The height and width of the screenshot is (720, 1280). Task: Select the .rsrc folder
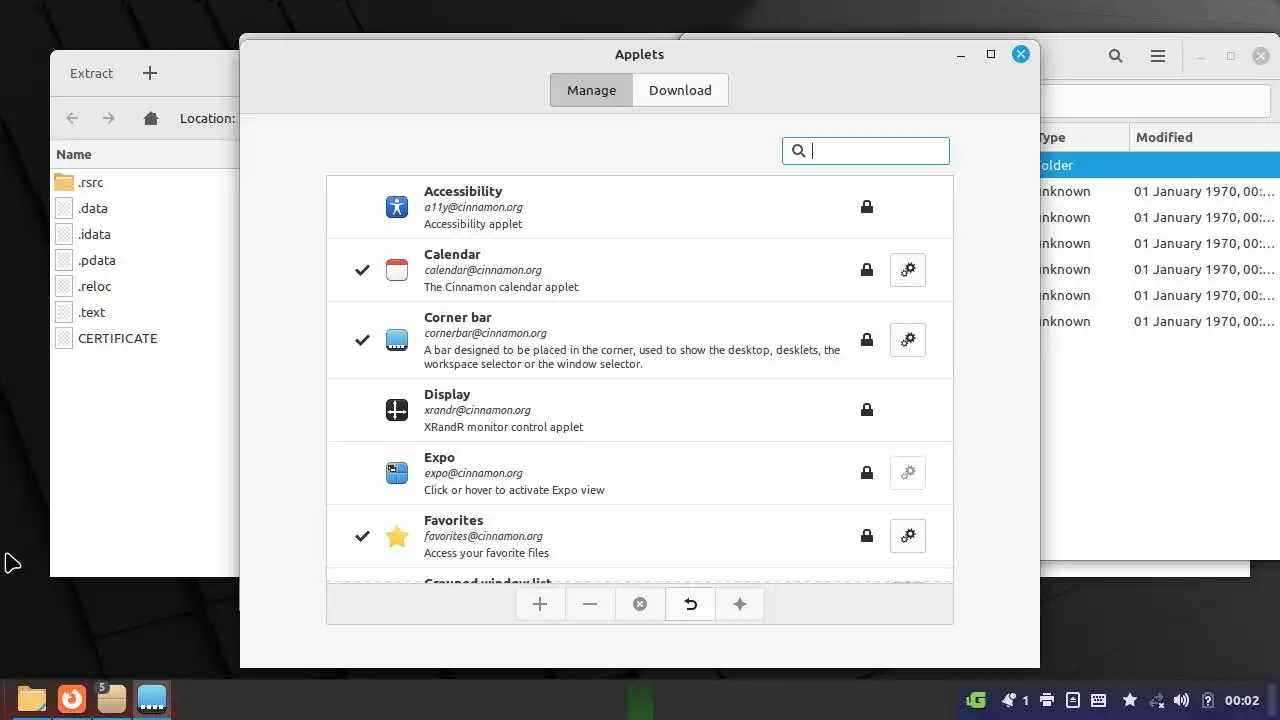coord(91,182)
